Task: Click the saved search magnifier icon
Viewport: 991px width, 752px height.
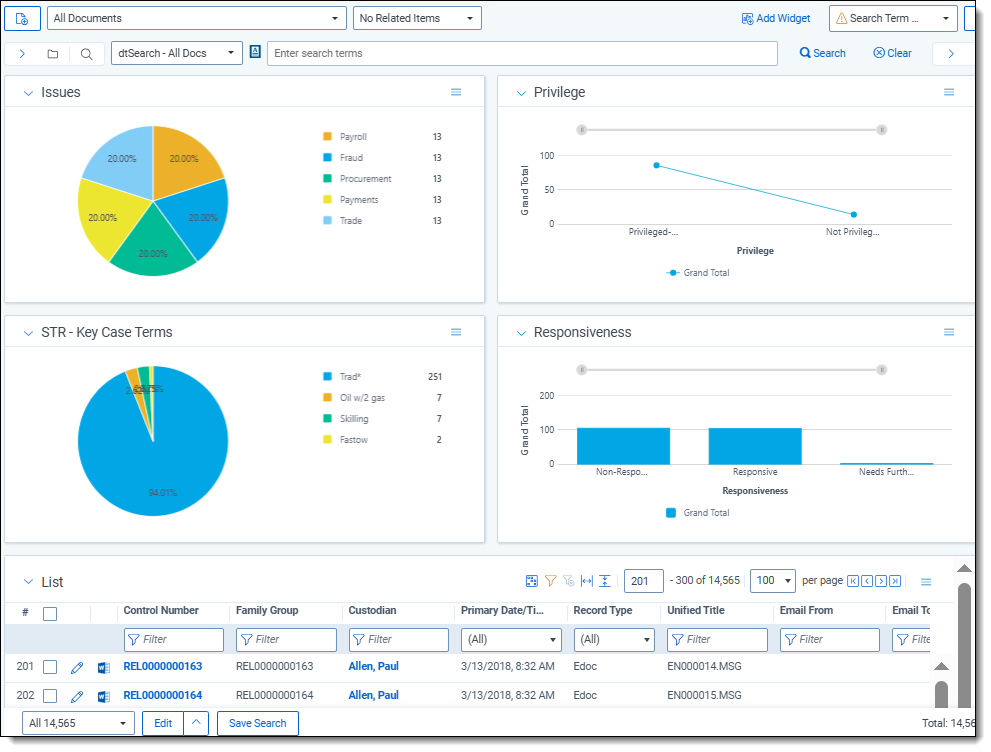Action: click(x=86, y=54)
